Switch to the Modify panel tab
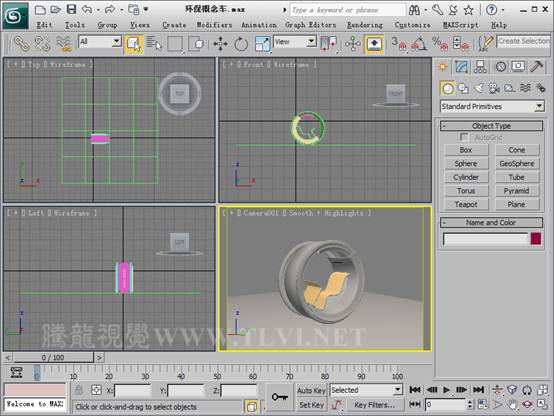 (461, 66)
